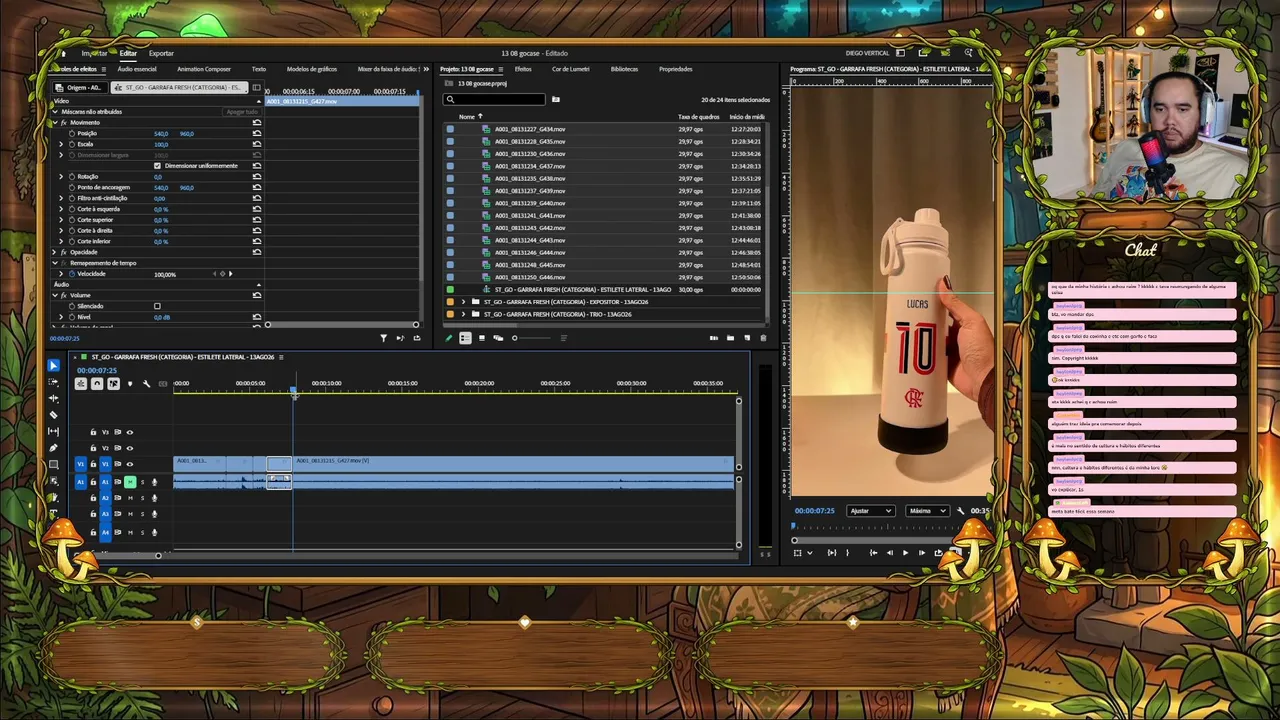The width and height of the screenshot is (1280, 720).
Task: Open the Propriedades tab
Action: tap(675, 69)
